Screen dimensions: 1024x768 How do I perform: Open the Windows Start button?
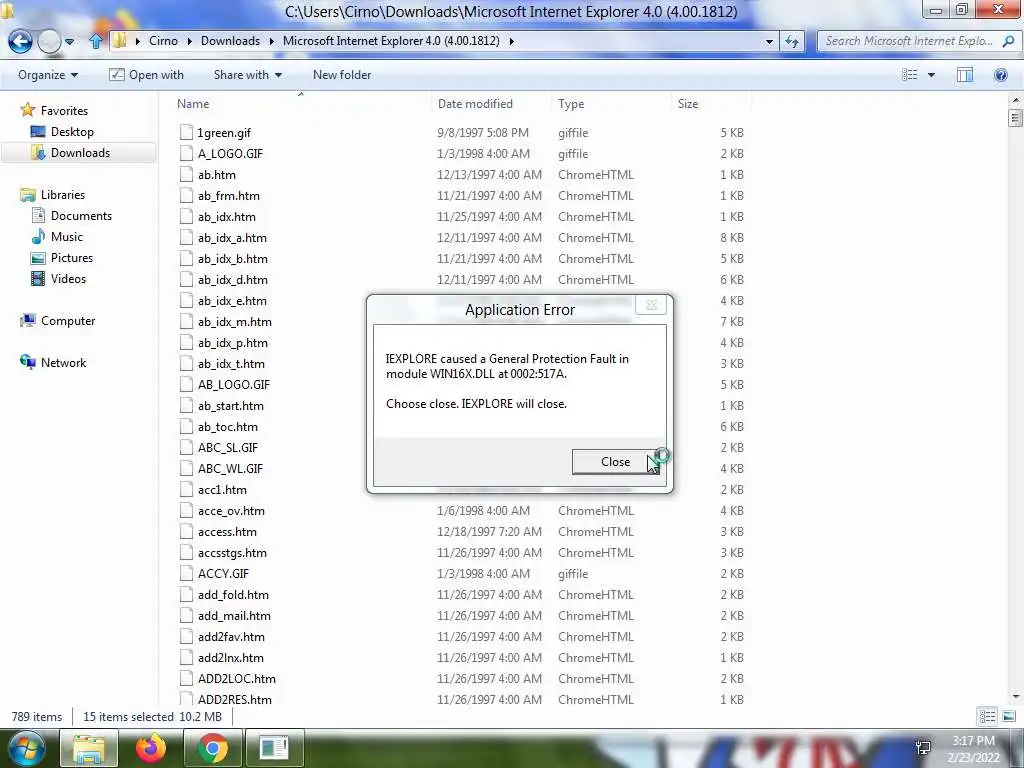[x=25, y=748]
